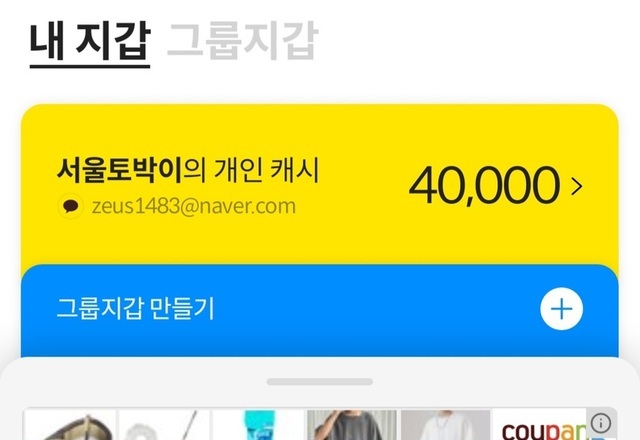The height and width of the screenshot is (440, 640).
Task: Open the ad info icon
Action: pyautogui.click(x=600, y=424)
